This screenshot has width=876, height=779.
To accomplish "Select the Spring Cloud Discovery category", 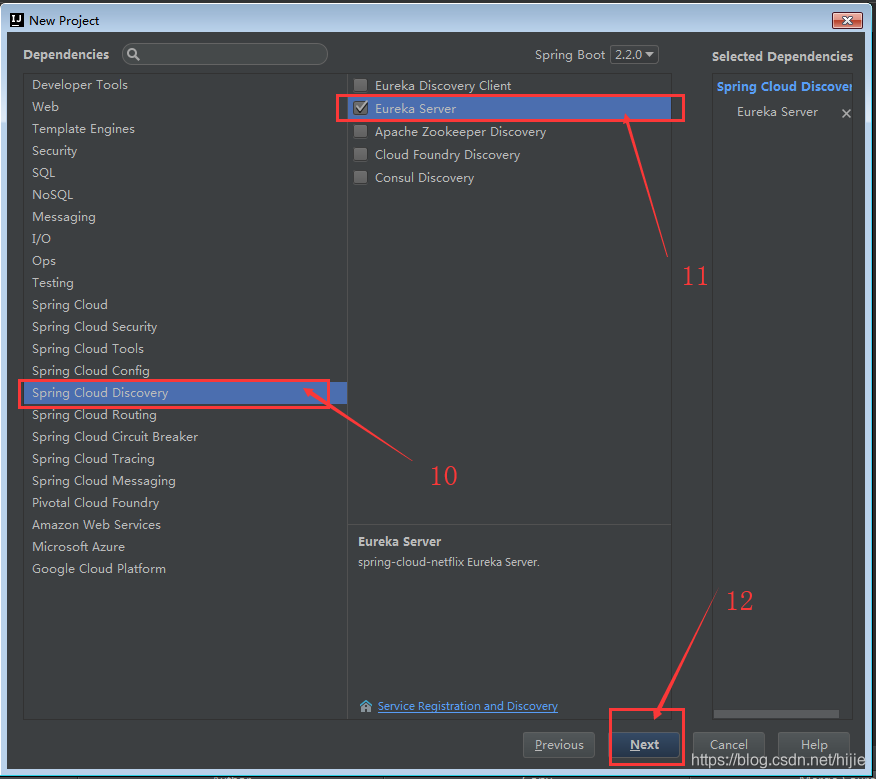I will coord(185,393).
